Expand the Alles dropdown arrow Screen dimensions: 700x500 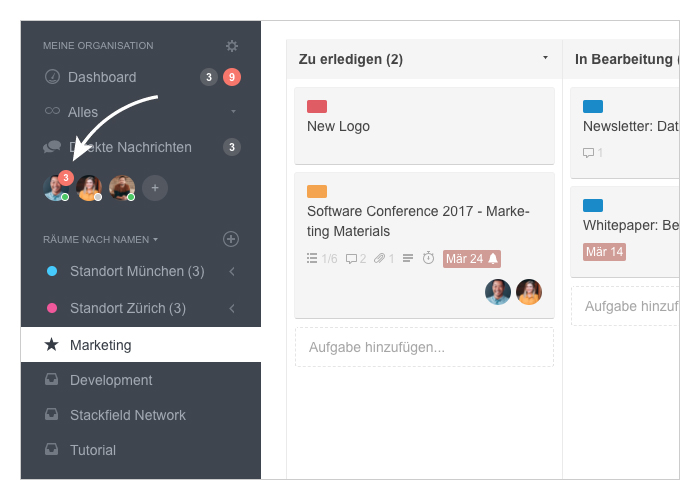tap(233, 111)
